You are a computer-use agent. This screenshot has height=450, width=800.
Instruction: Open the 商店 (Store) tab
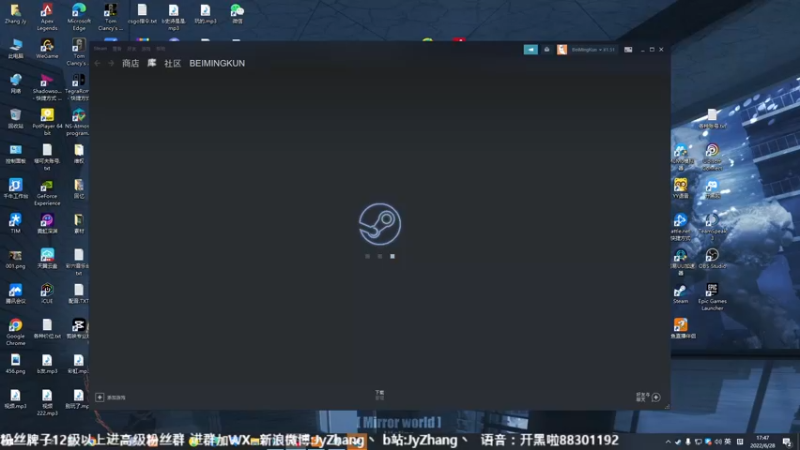coord(131,63)
